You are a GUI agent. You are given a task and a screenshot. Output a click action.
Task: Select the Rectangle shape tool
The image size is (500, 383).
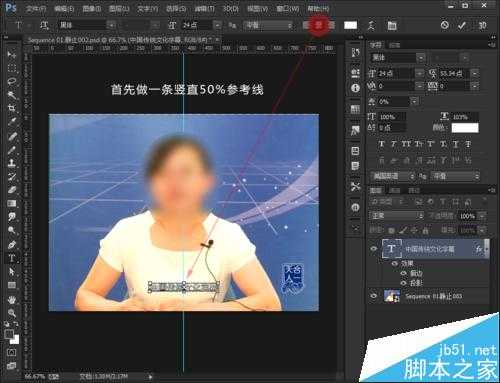click(x=12, y=285)
